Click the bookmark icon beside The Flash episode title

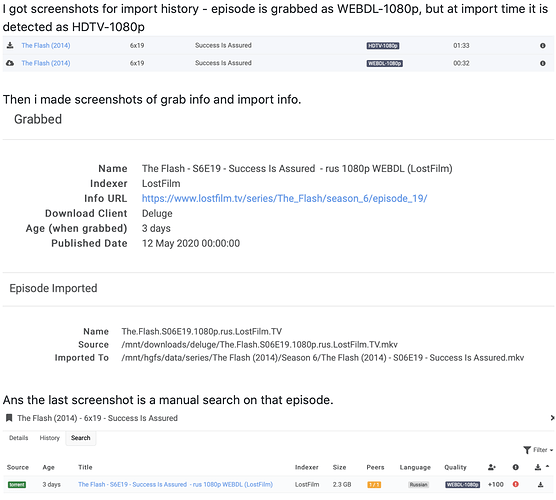point(9,418)
